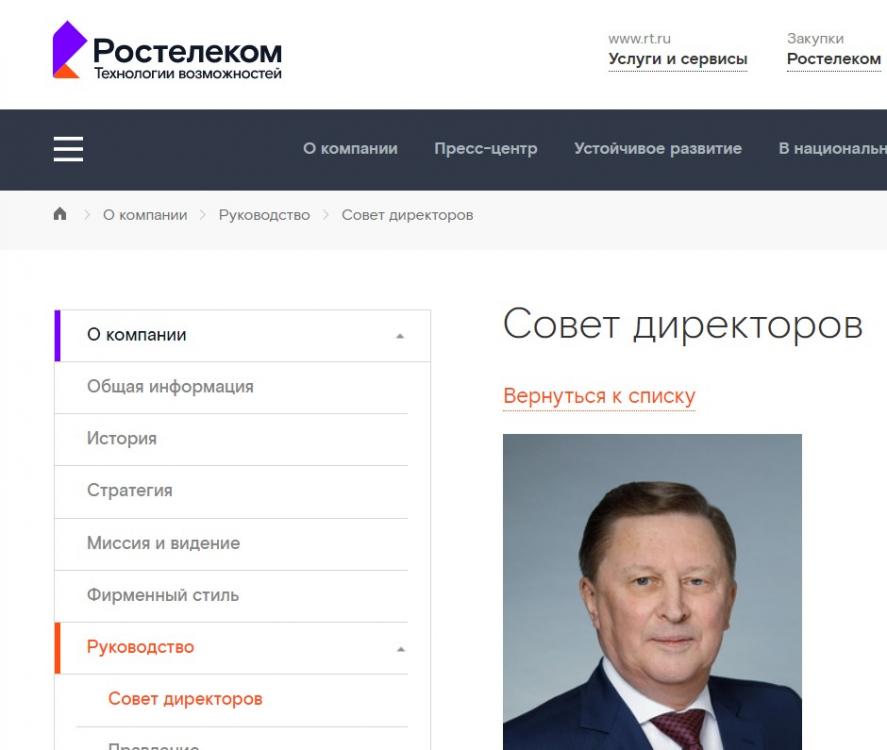Click the director's portrait photo
This screenshot has height=750, width=887.
pyautogui.click(x=652, y=592)
